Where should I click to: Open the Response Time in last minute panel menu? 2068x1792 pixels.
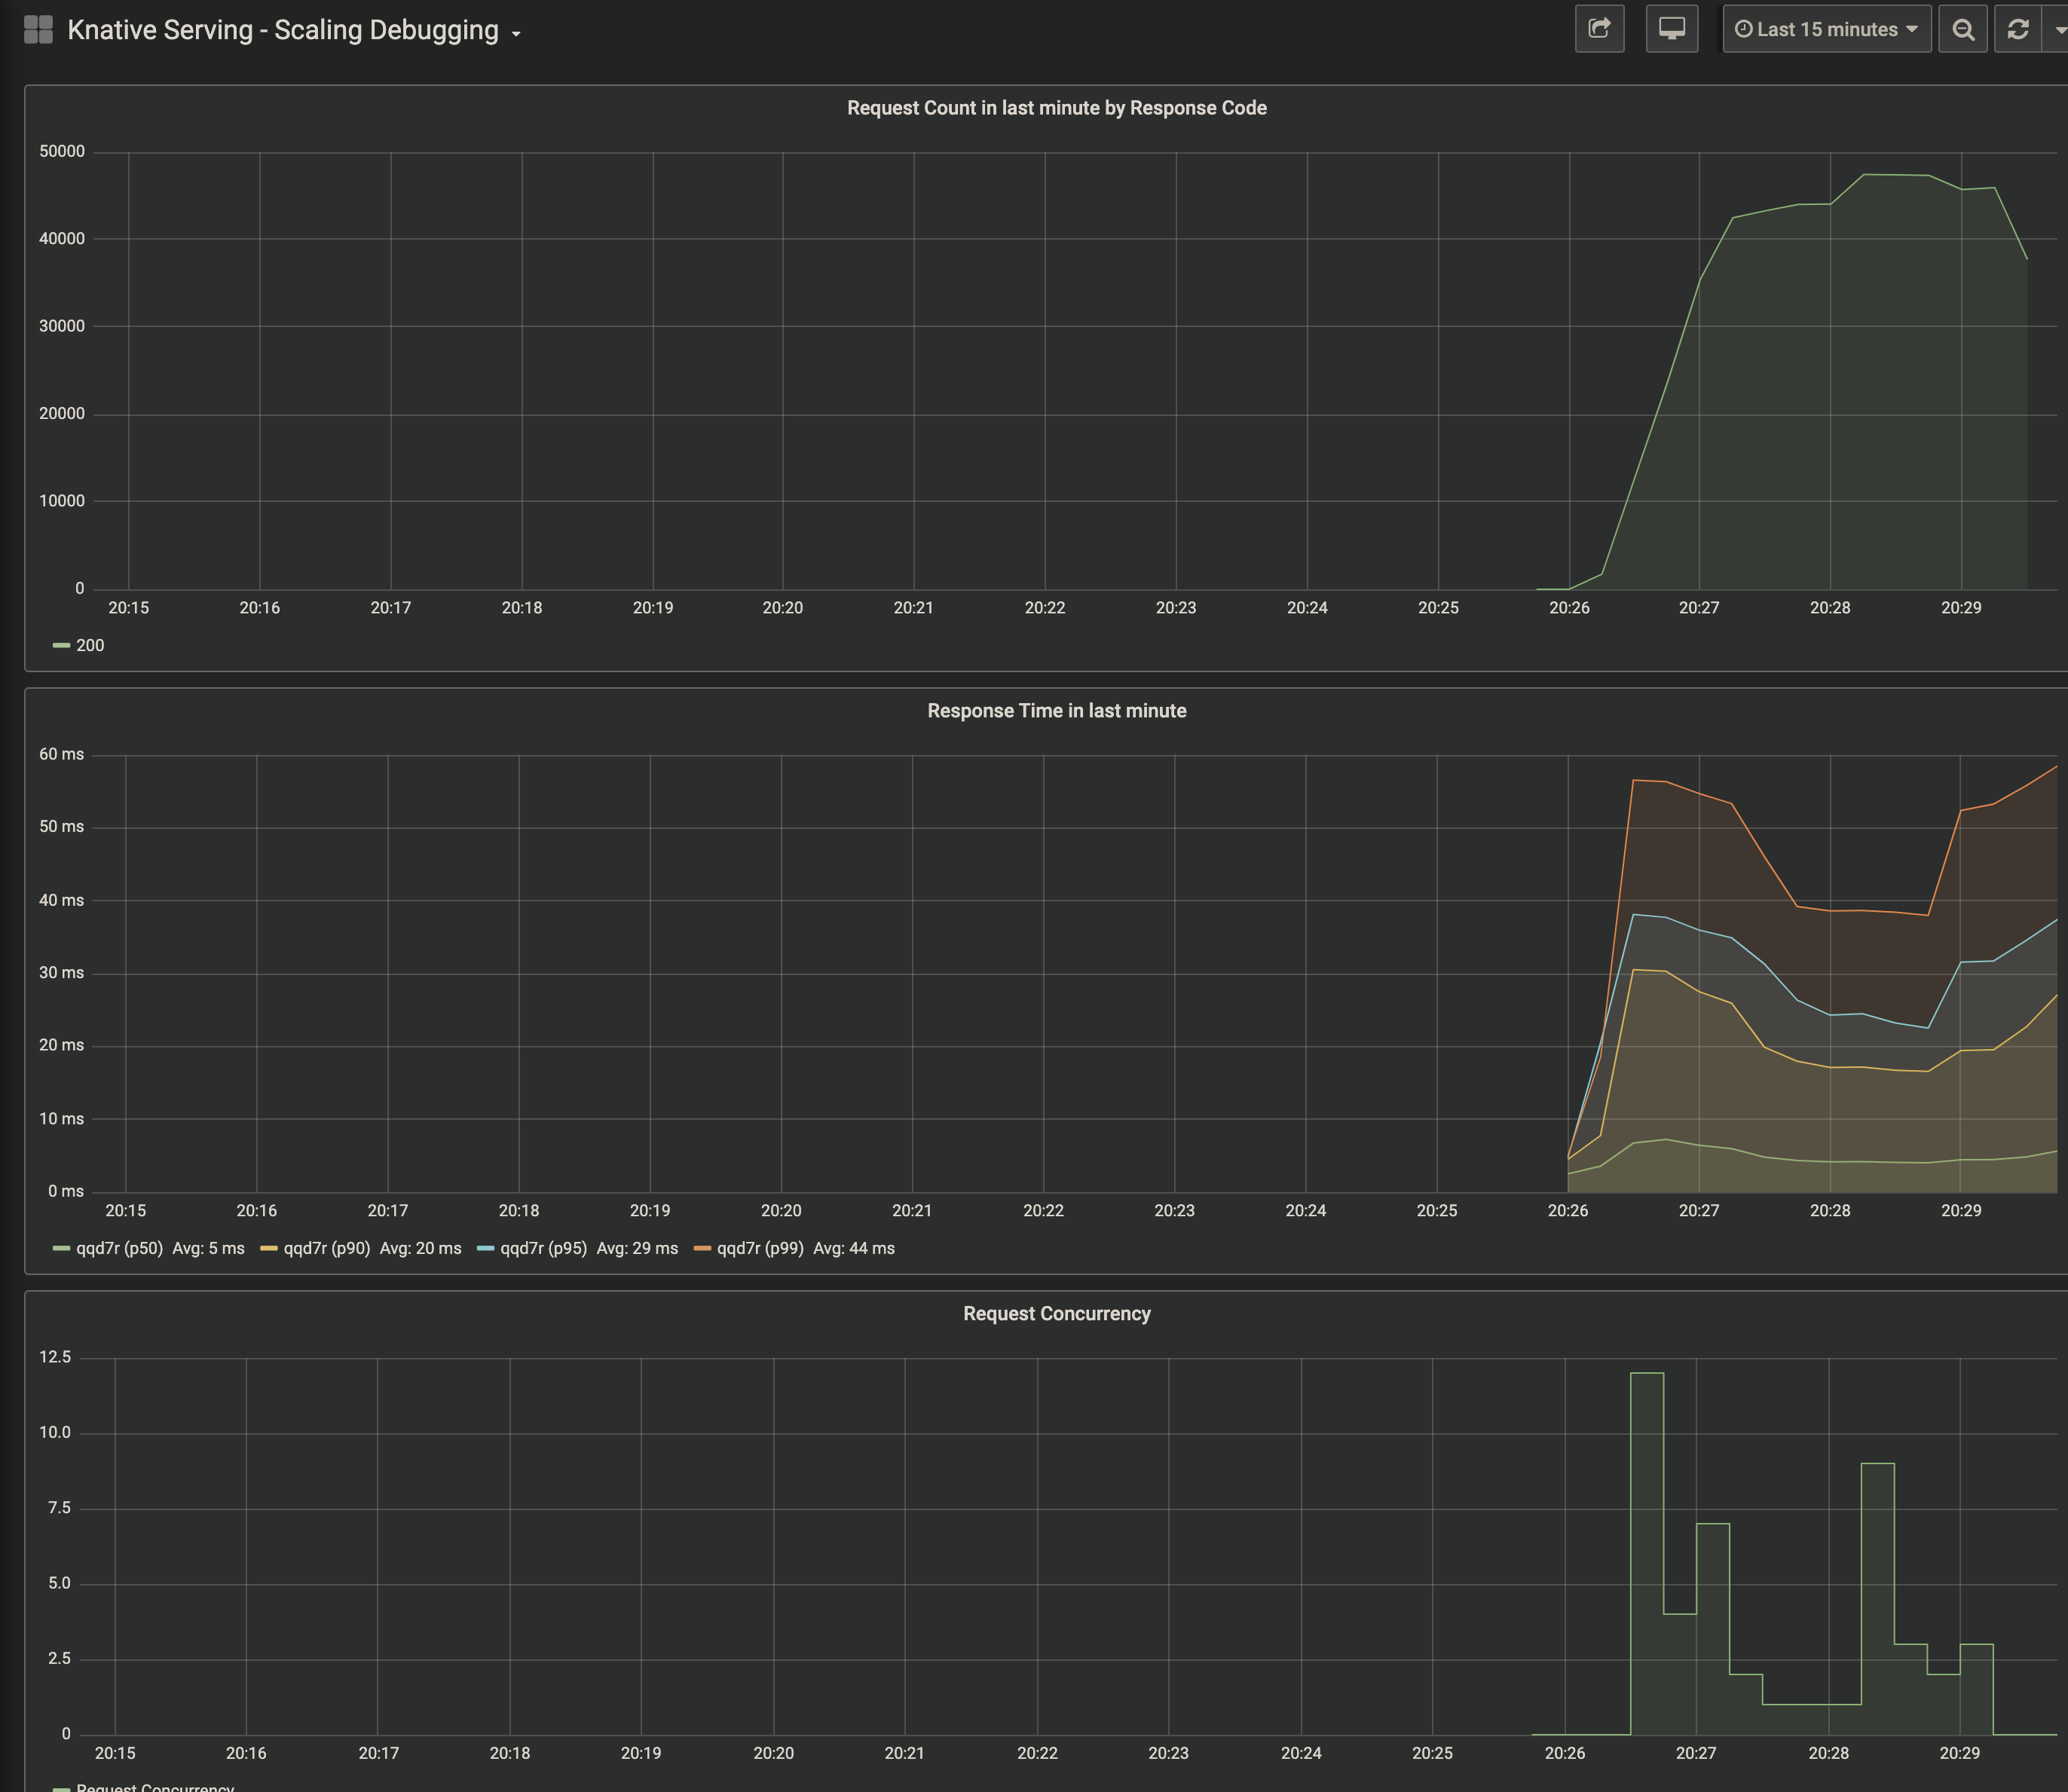tap(1056, 711)
